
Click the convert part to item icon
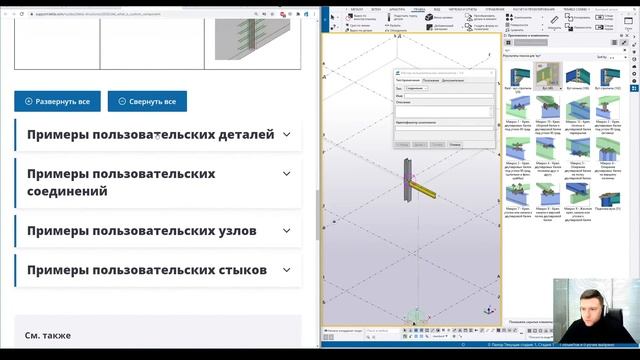(468, 18)
